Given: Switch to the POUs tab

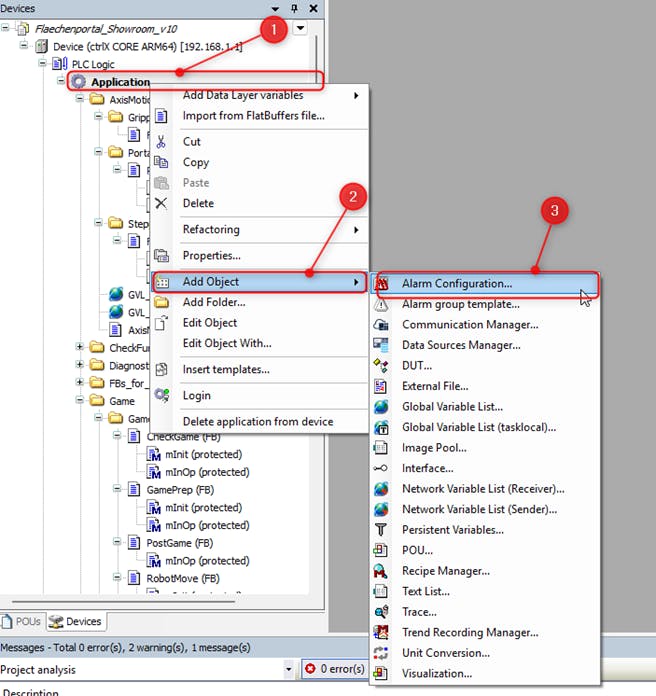Looking at the screenshot, I should click(x=23, y=621).
